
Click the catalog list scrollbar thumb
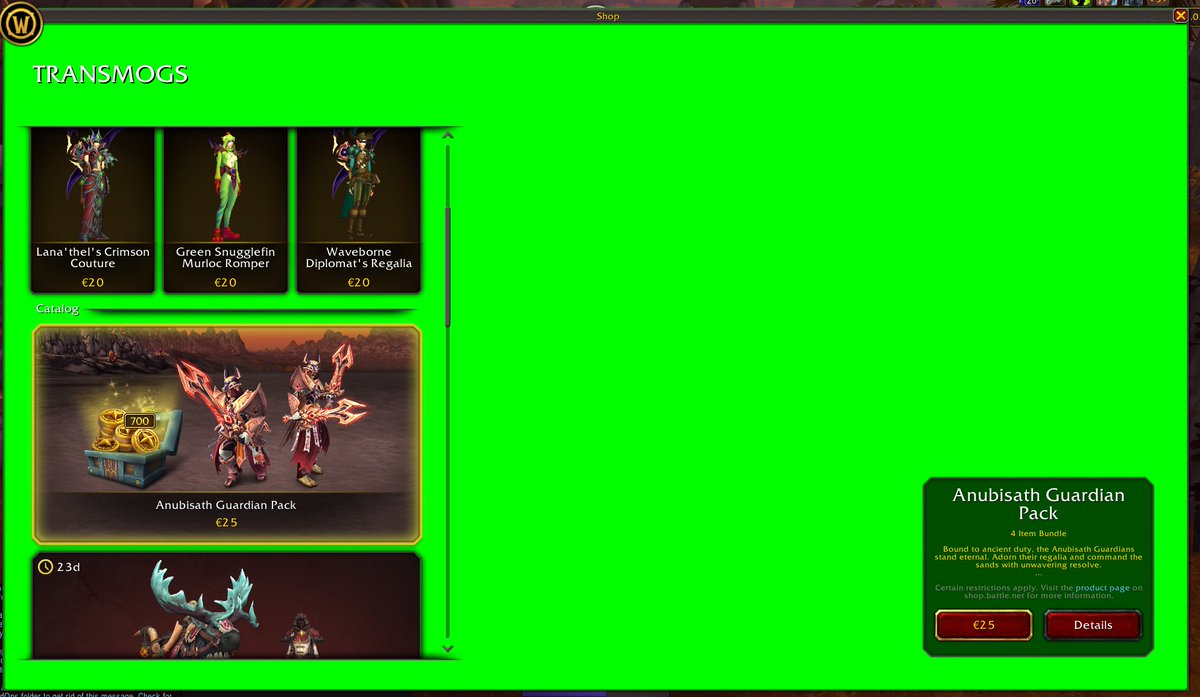coord(448,266)
